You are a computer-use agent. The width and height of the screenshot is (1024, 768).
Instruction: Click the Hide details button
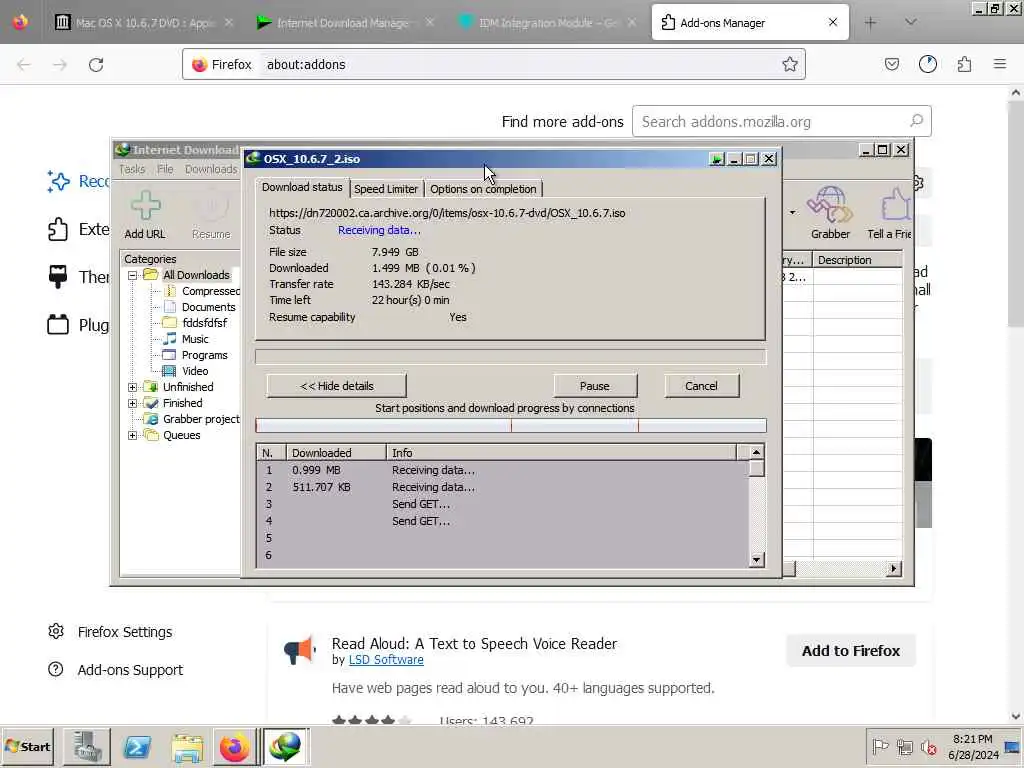point(336,386)
